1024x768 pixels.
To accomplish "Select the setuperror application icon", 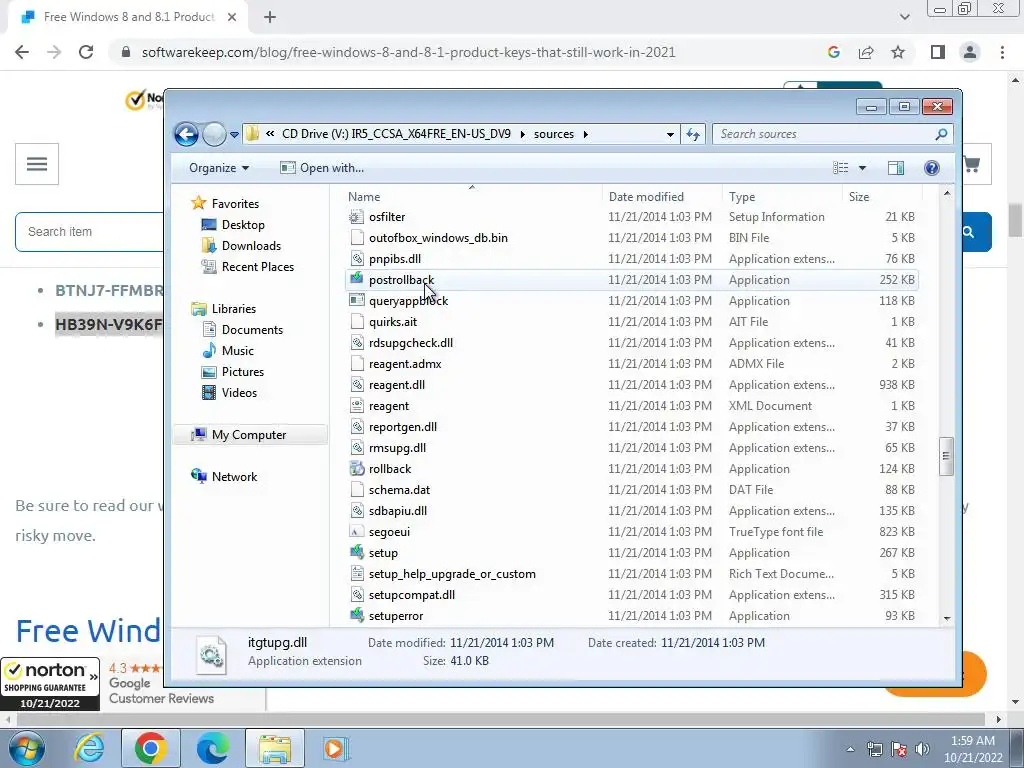I will click(x=356, y=616).
